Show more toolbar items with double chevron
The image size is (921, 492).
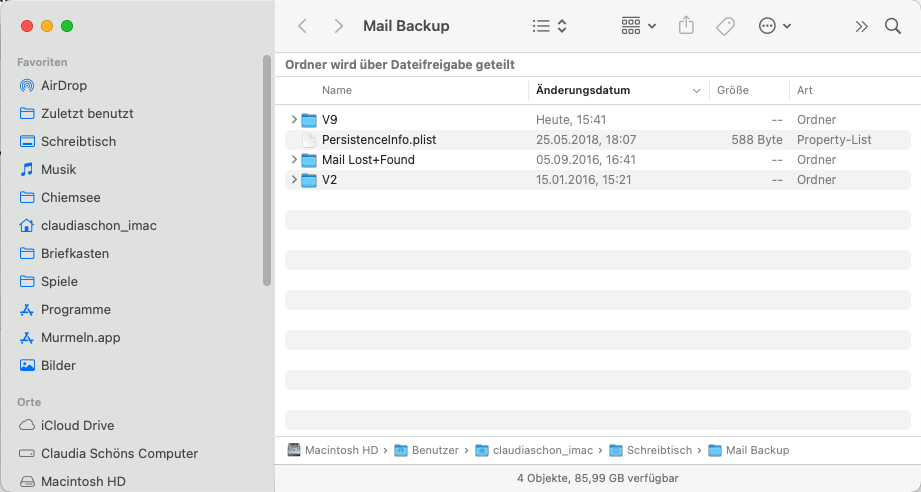click(x=861, y=26)
